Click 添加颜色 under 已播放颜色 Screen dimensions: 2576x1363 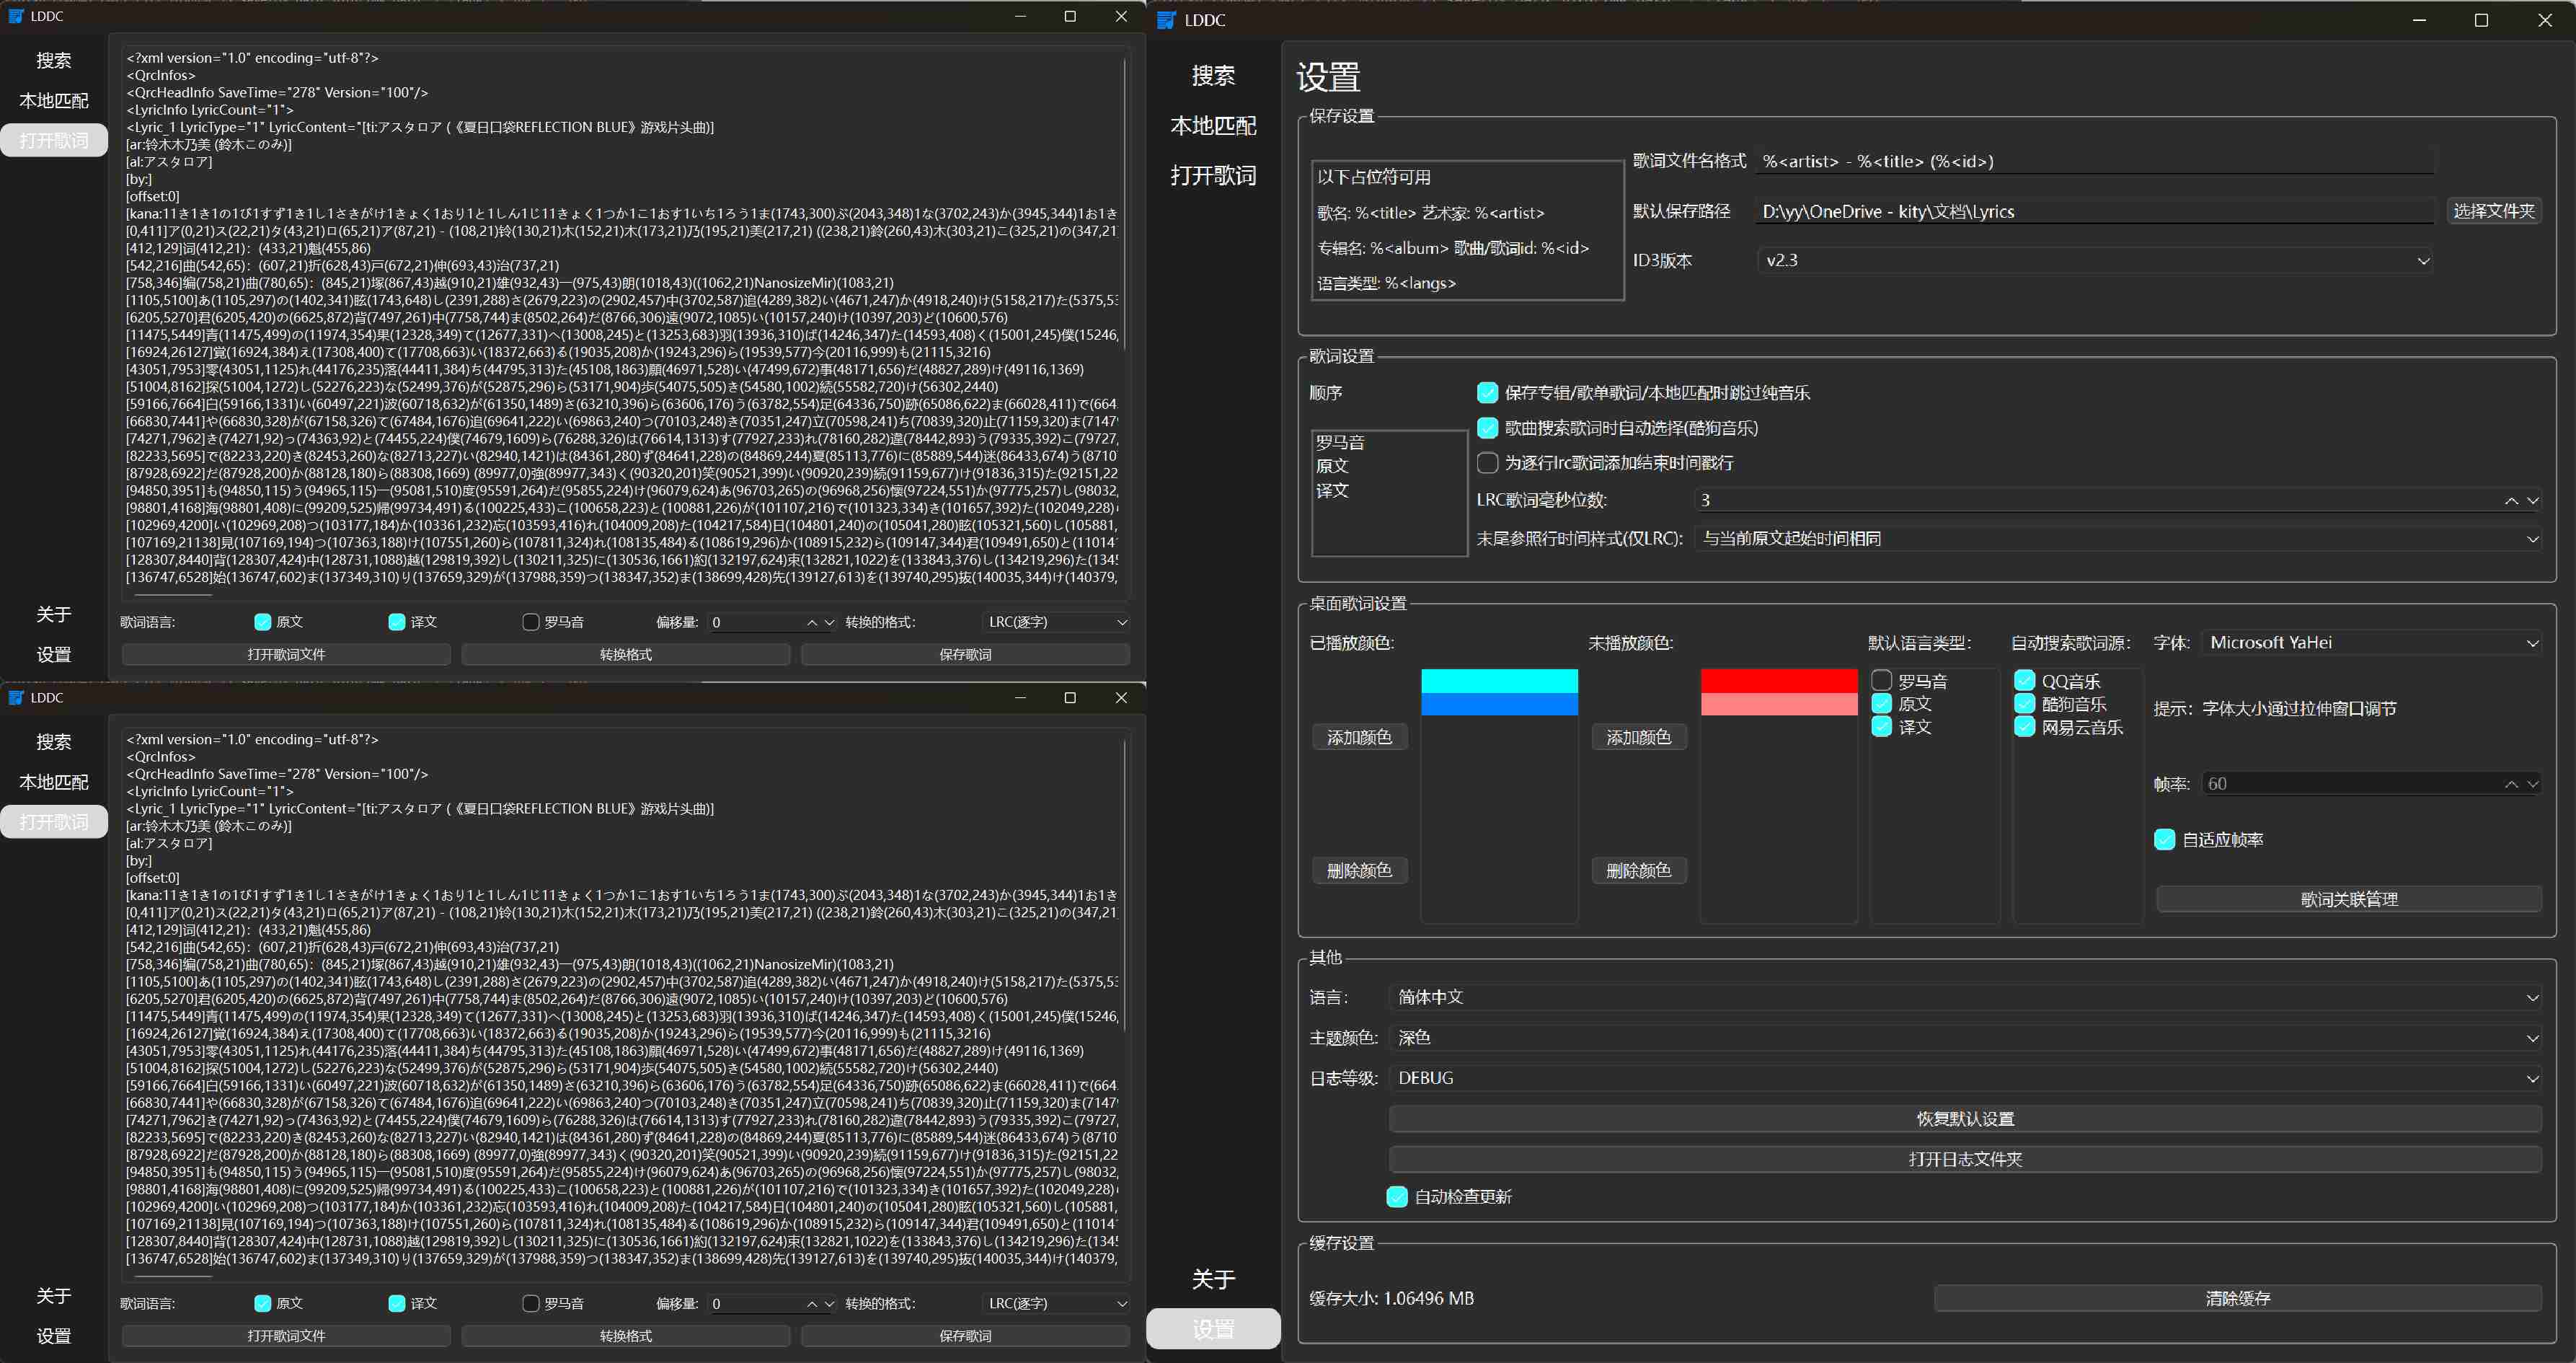(1359, 737)
